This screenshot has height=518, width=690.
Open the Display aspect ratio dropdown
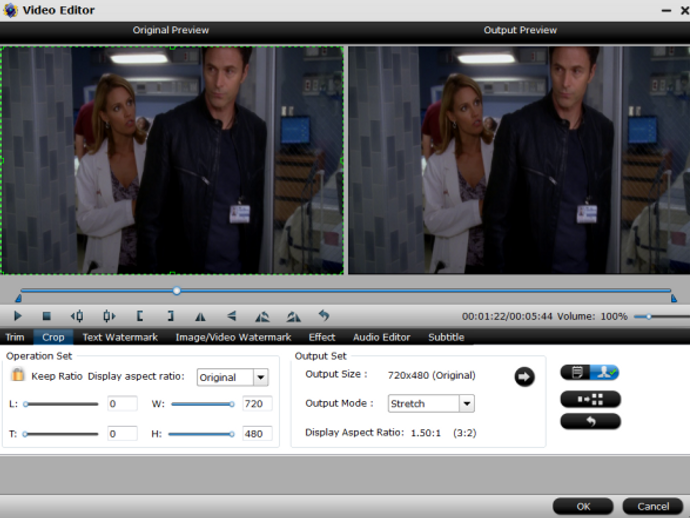point(261,377)
